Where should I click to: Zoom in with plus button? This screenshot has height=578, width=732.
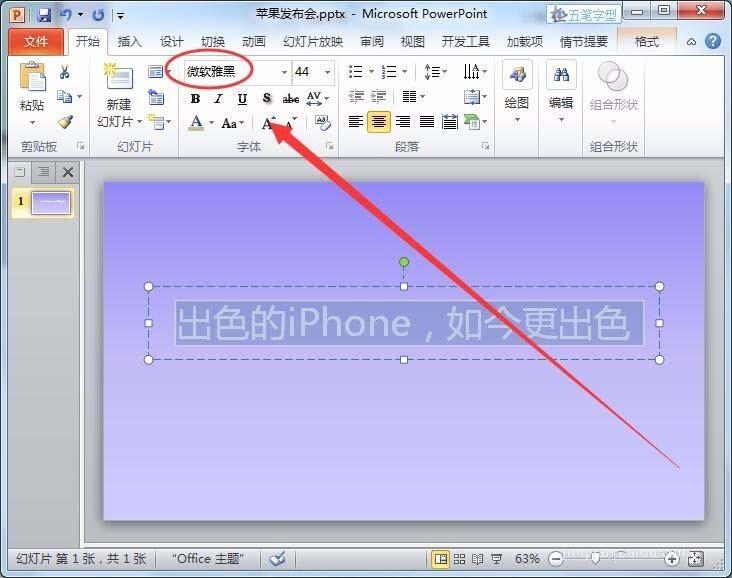tap(672, 559)
